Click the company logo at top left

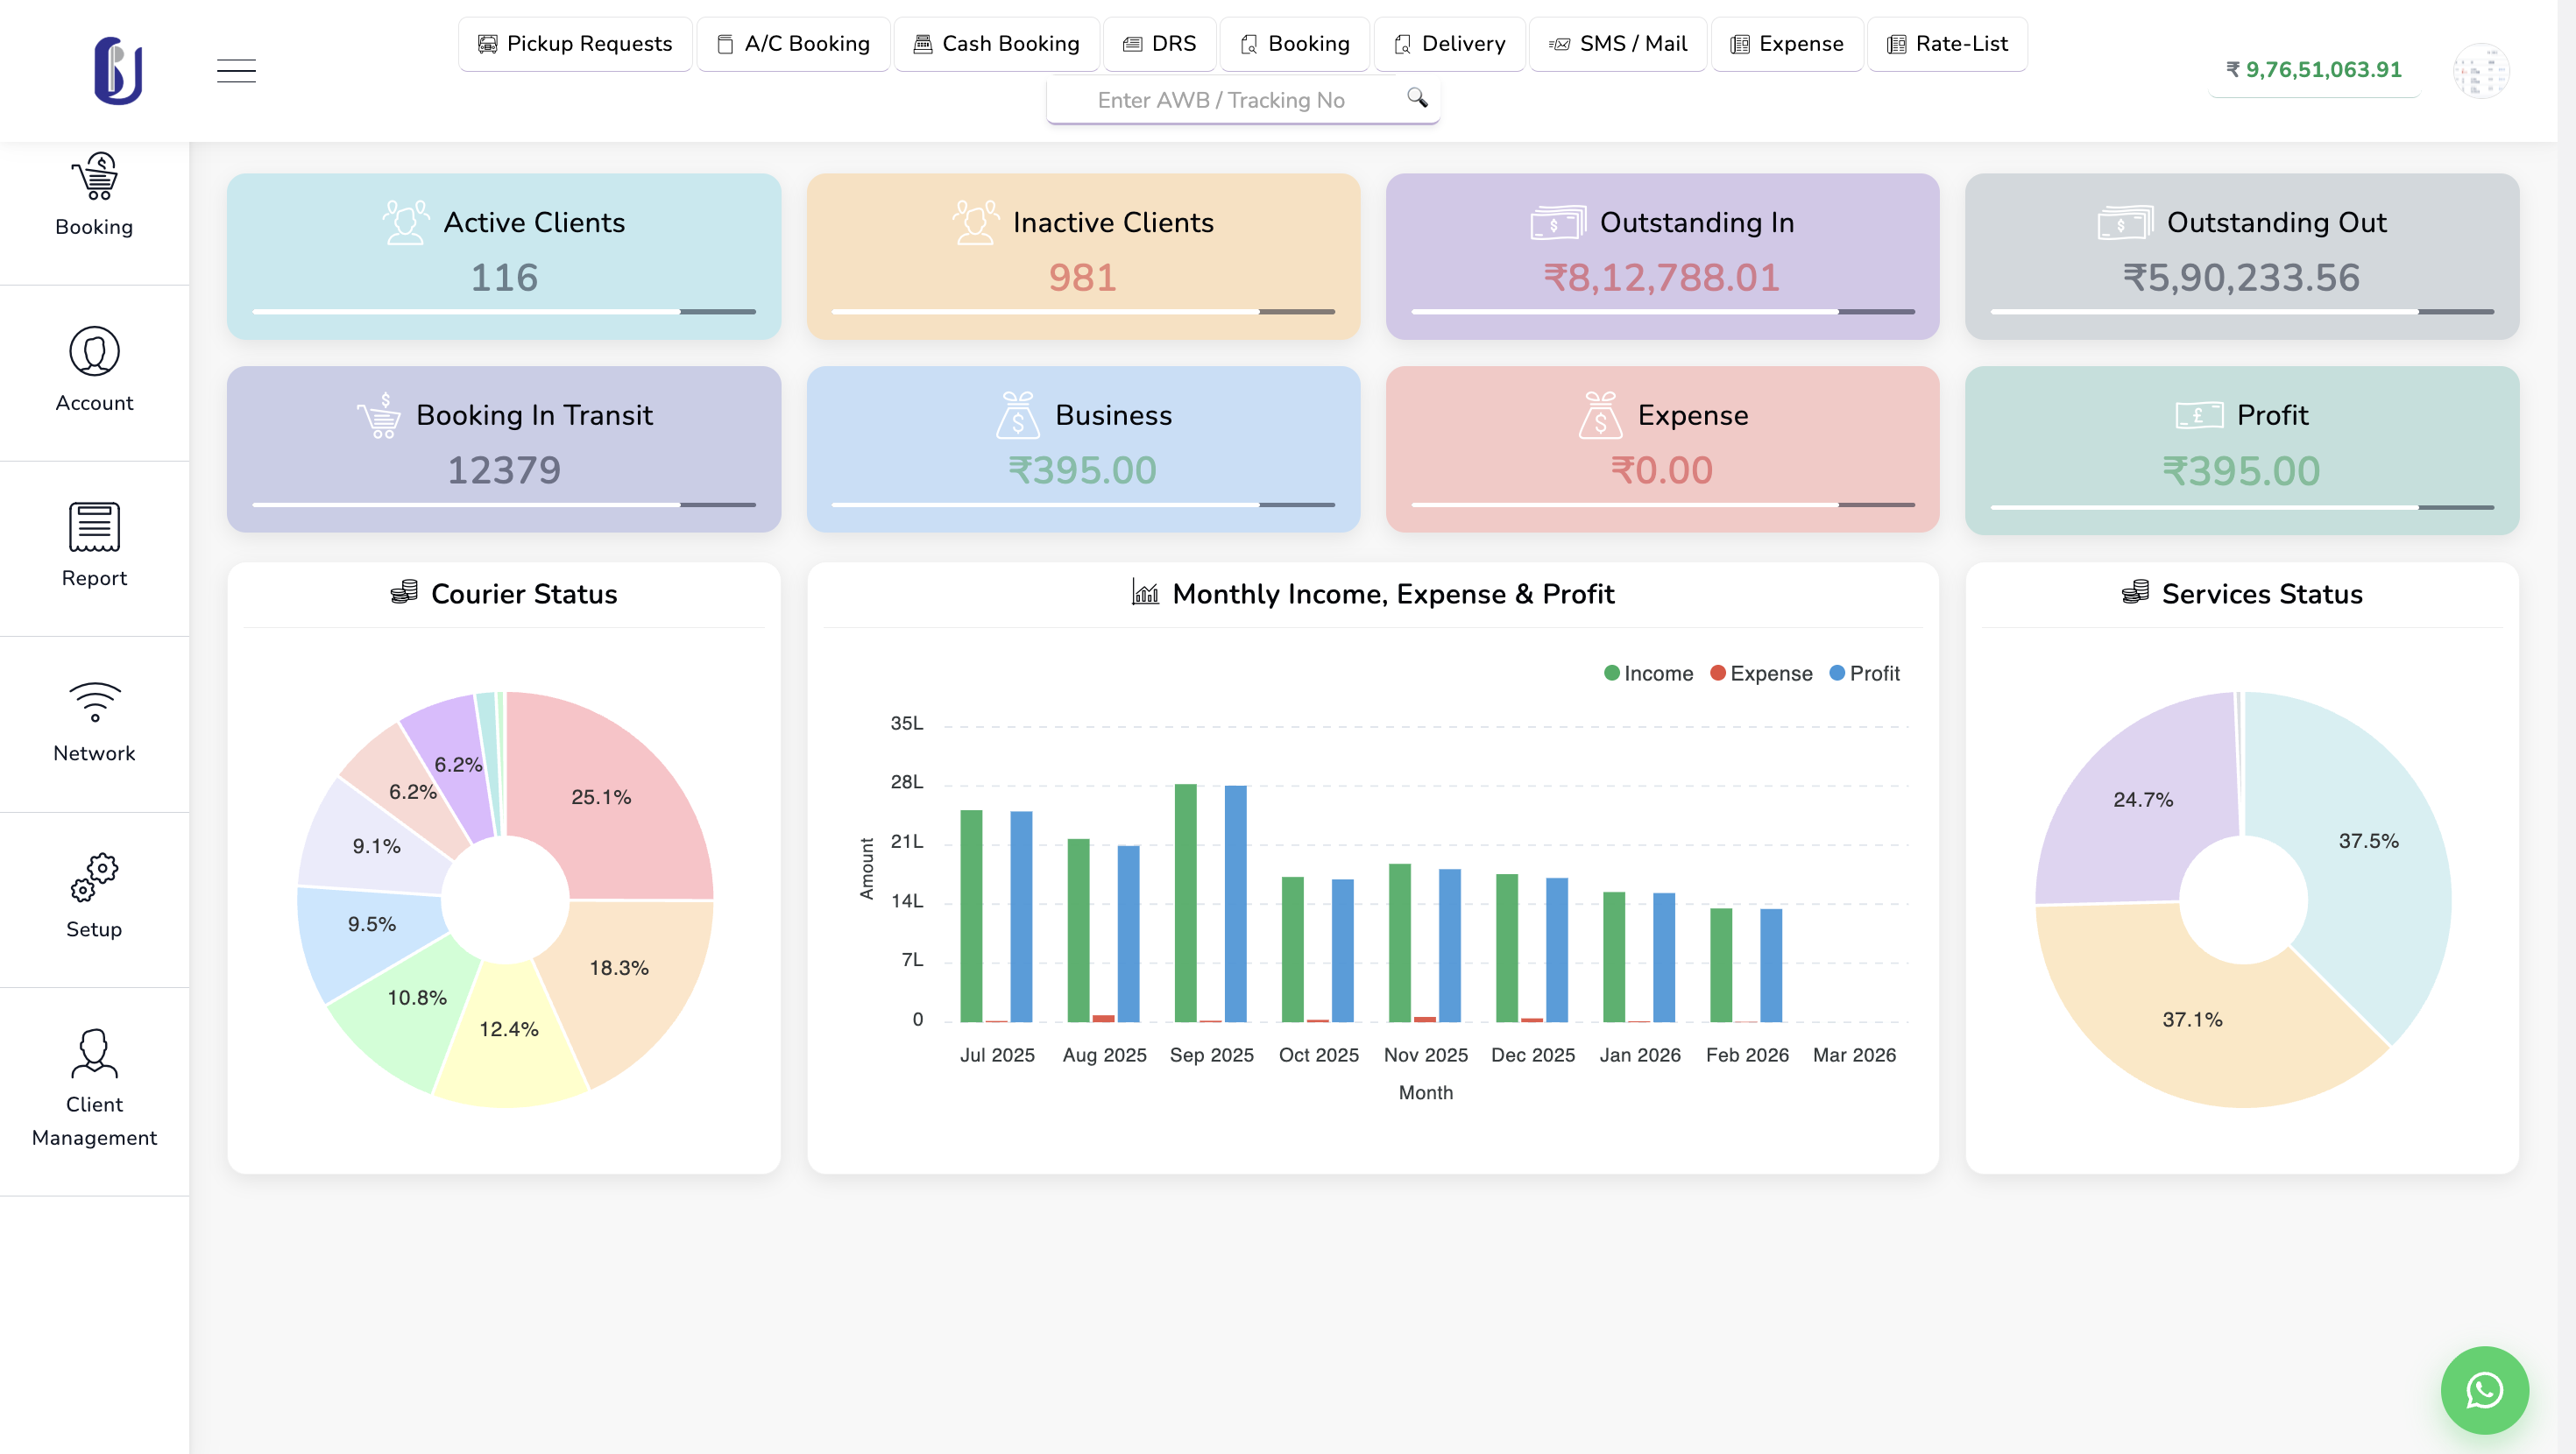(x=117, y=70)
